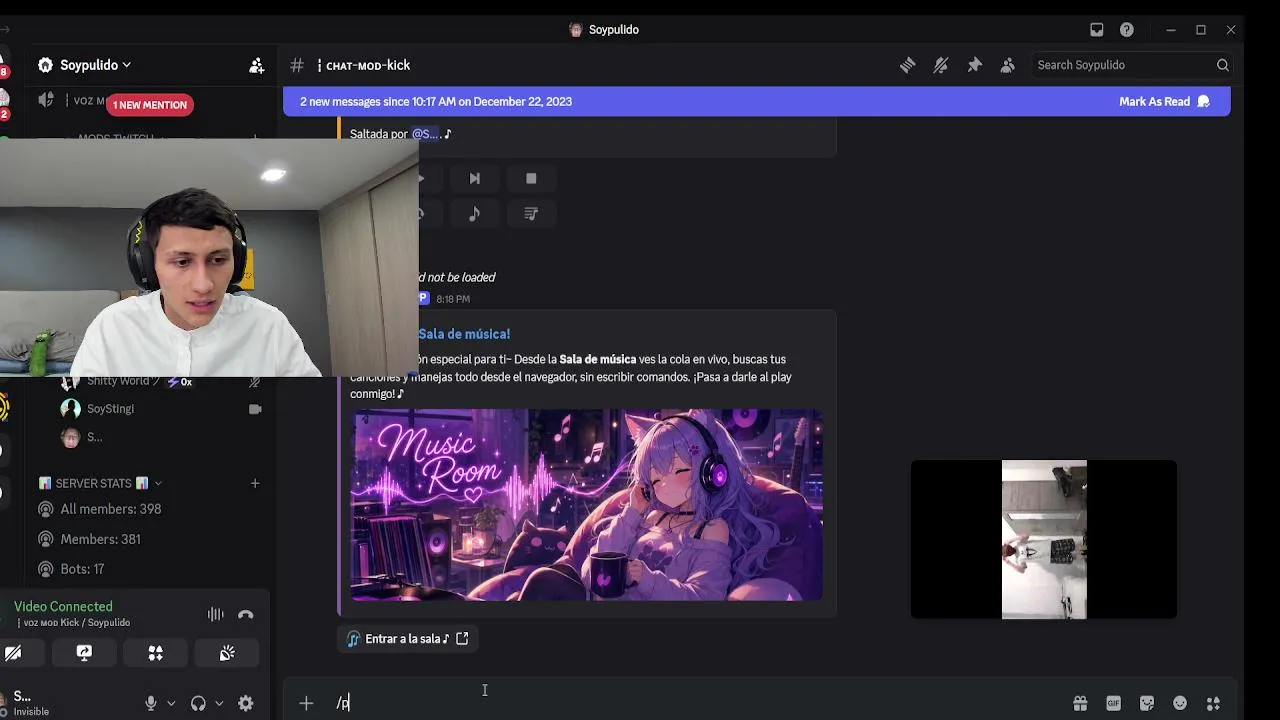The height and width of the screenshot is (720, 1280).
Task: Mark new messages as read
Action: tap(1164, 101)
